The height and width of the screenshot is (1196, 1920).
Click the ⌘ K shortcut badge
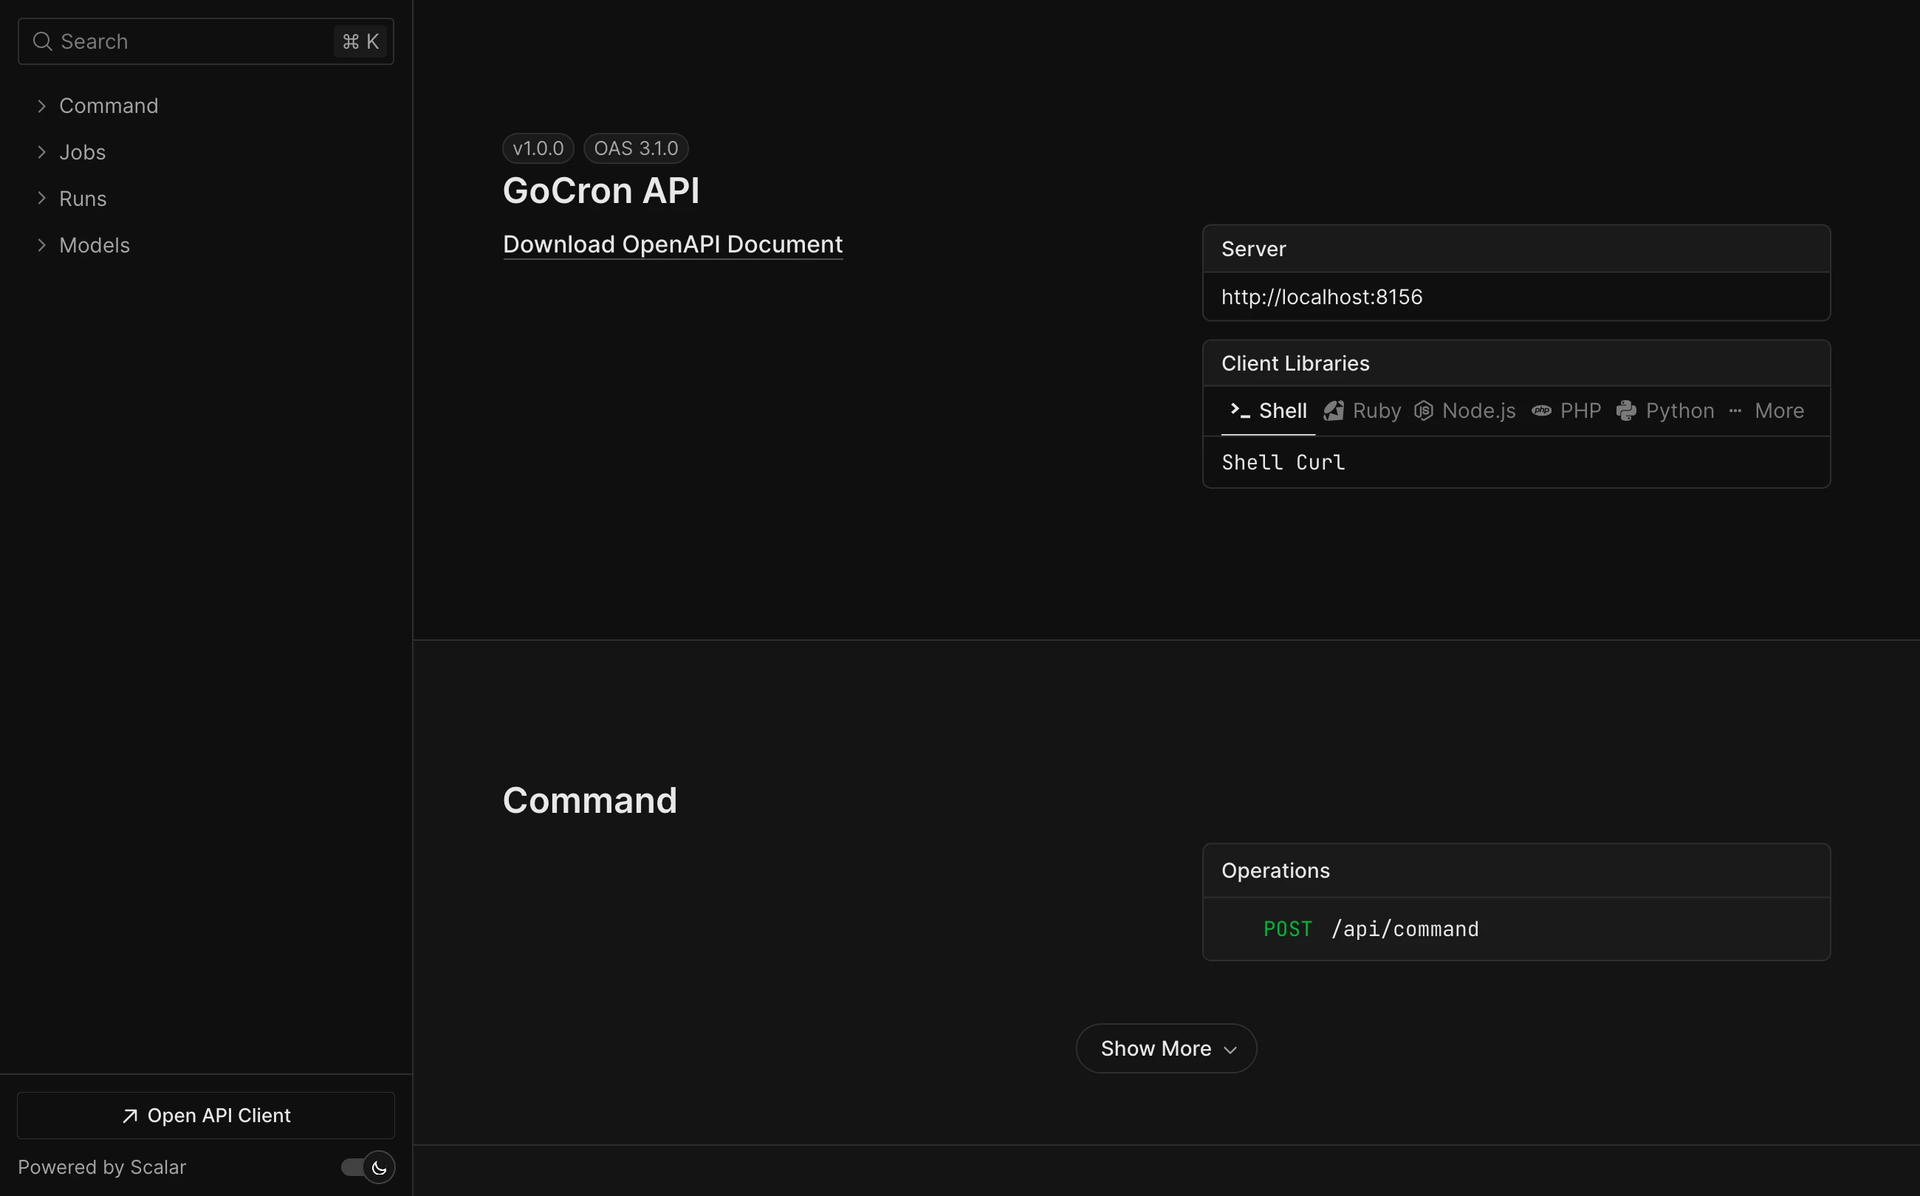click(360, 41)
